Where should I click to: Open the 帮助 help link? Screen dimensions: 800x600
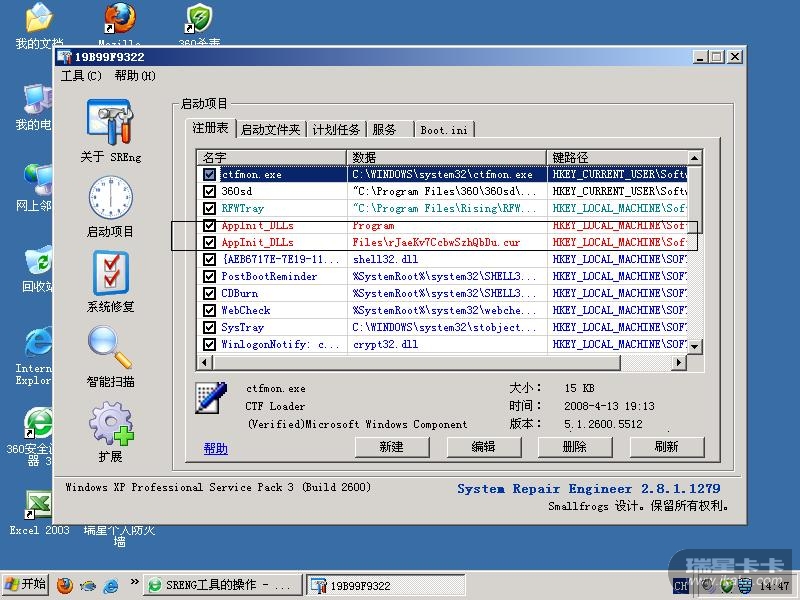click(215, 448)
